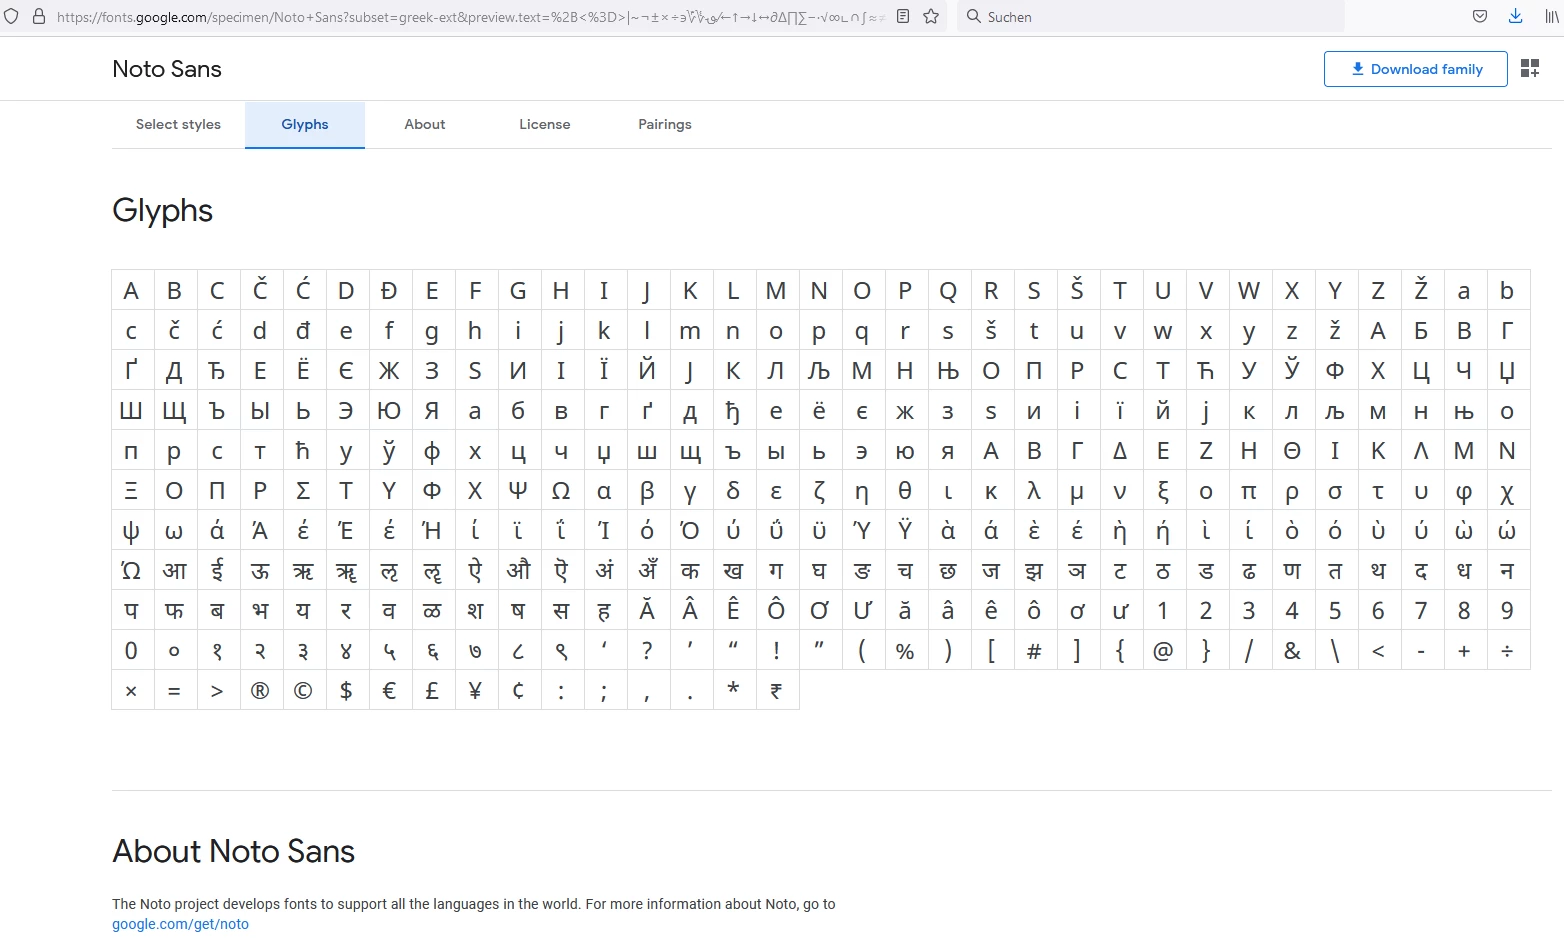This screenshot has height=943, width=1564.
Task: Select the Š capital S caron glyph
Action: (1077, 291)
